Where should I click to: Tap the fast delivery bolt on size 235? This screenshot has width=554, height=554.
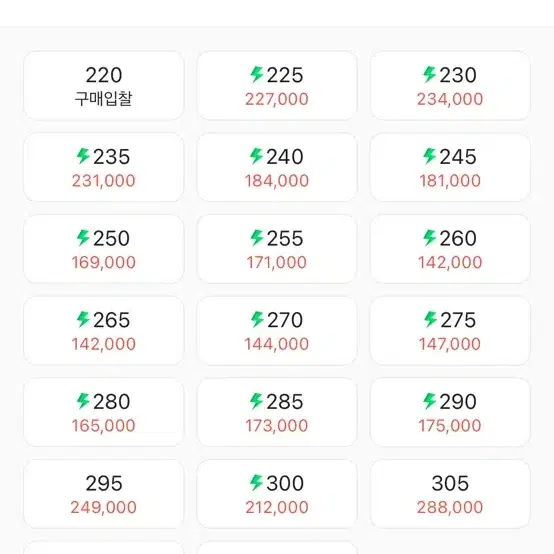(x=83, y=156)
